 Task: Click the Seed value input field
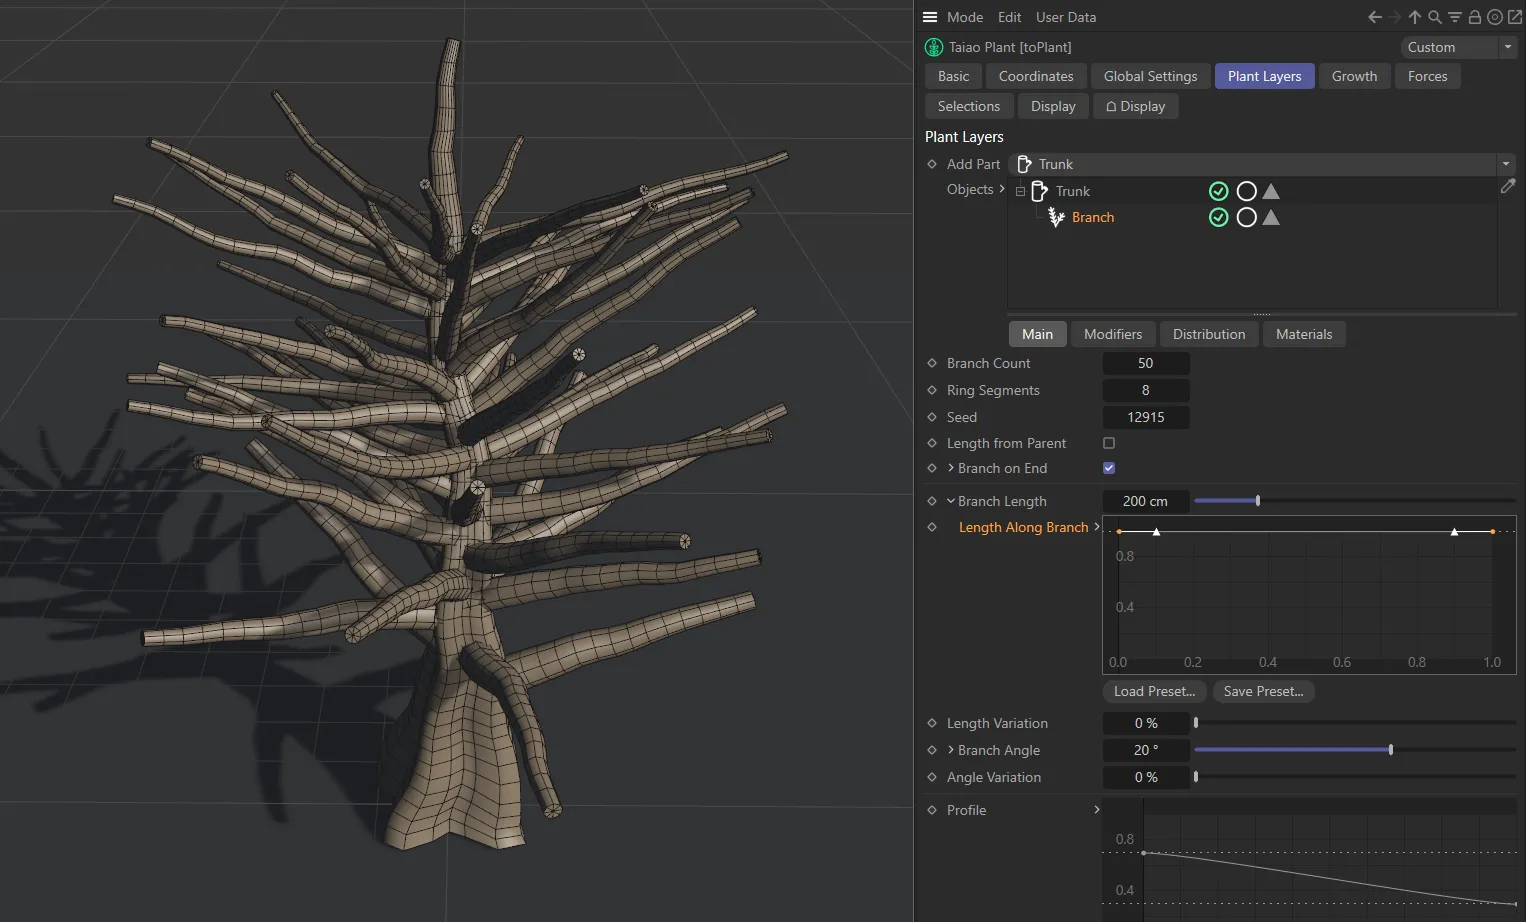pos(1146,417)
